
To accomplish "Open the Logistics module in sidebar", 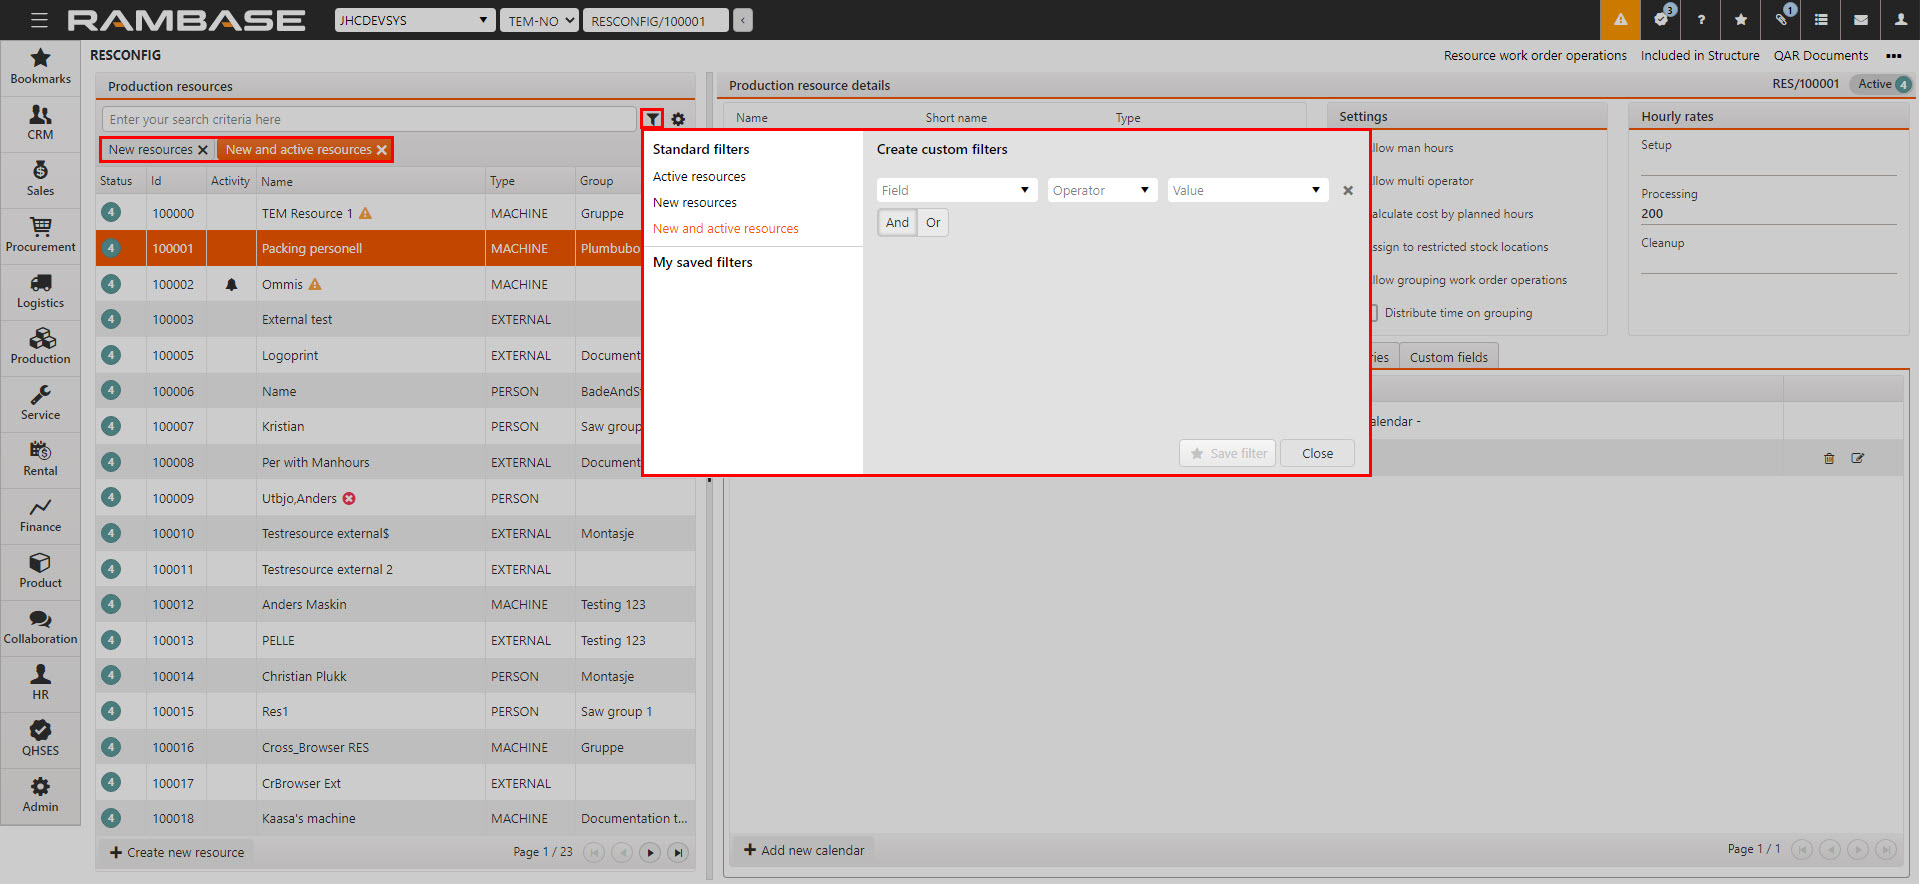I will (40, 290).
